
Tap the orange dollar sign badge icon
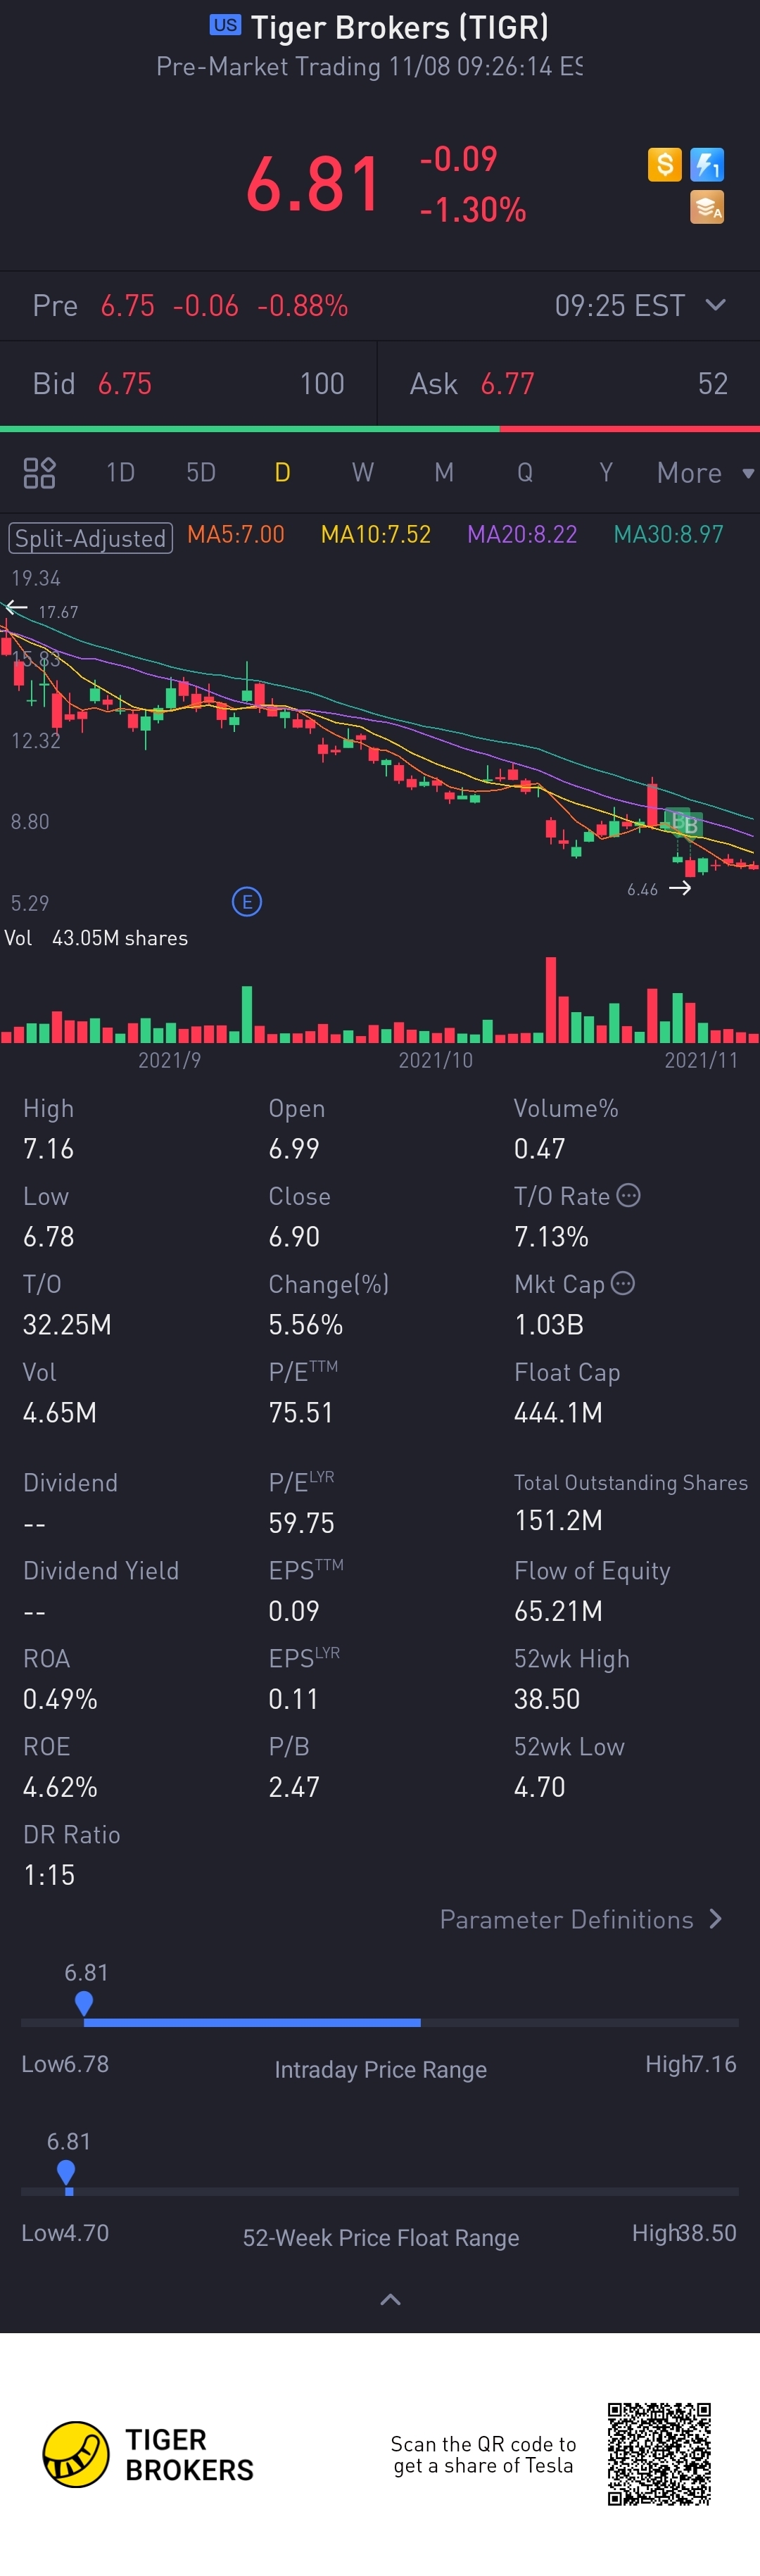(664, 164)
